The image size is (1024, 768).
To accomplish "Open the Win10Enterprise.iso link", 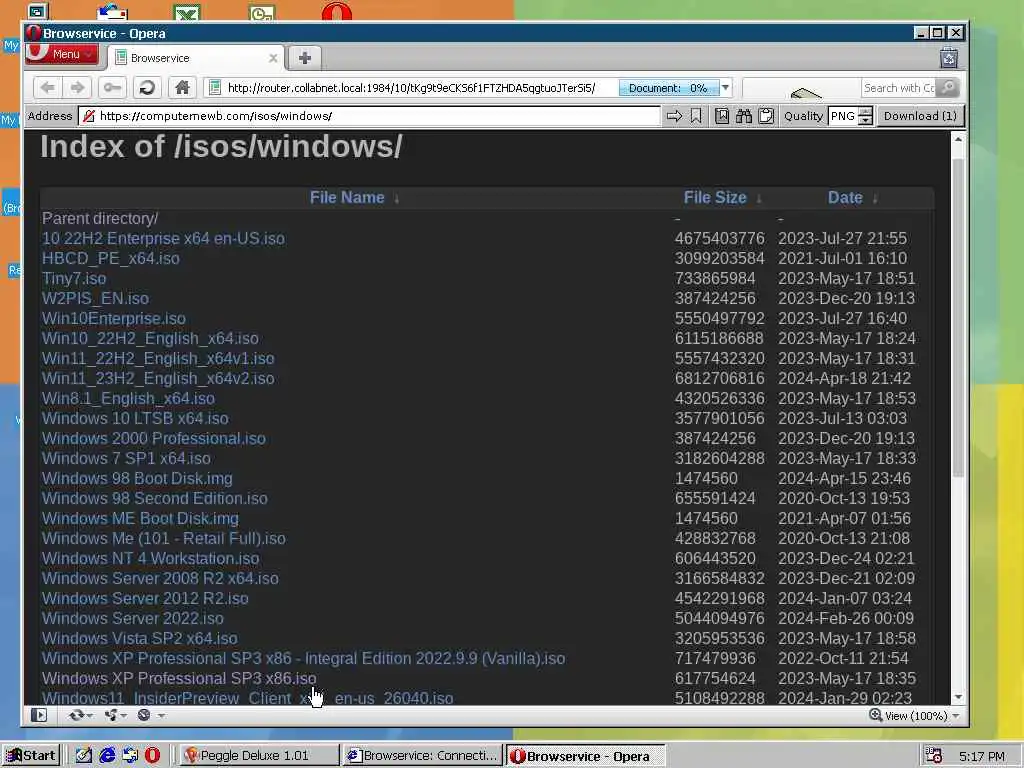I will (114, 319).
